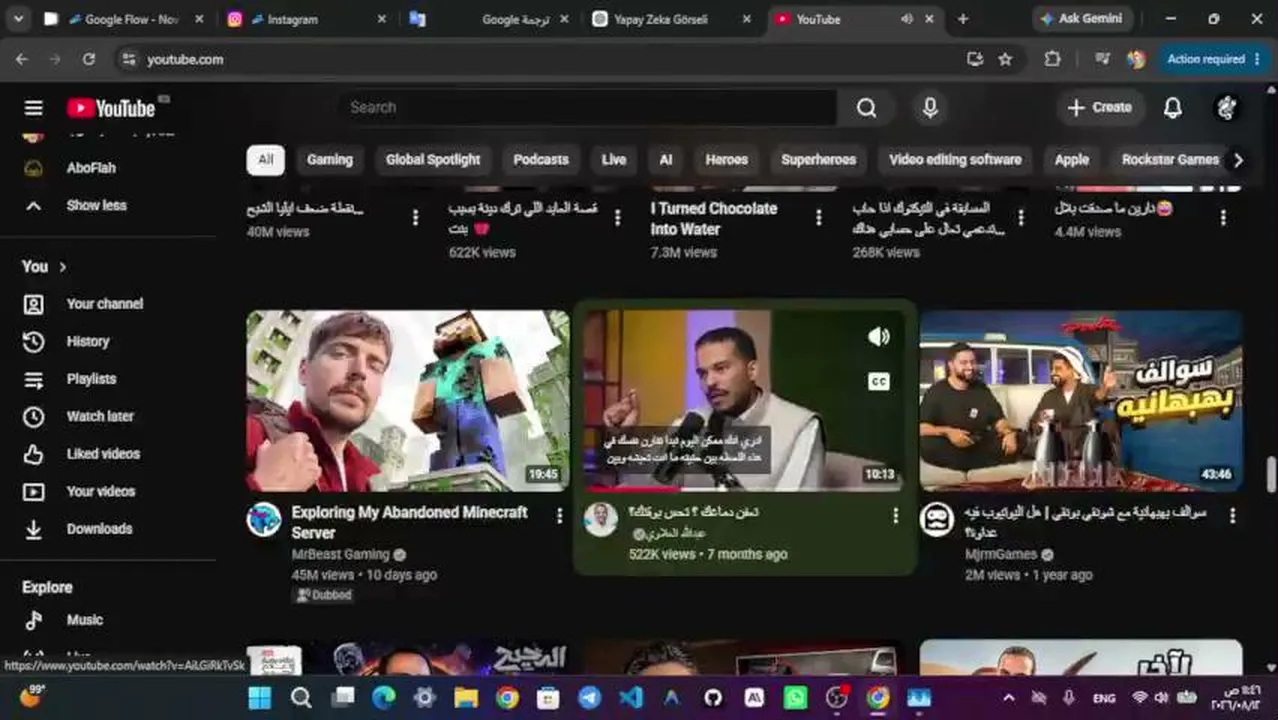
Task: Click the MrBeast Gaming channel name
Action: pos(340,554)
